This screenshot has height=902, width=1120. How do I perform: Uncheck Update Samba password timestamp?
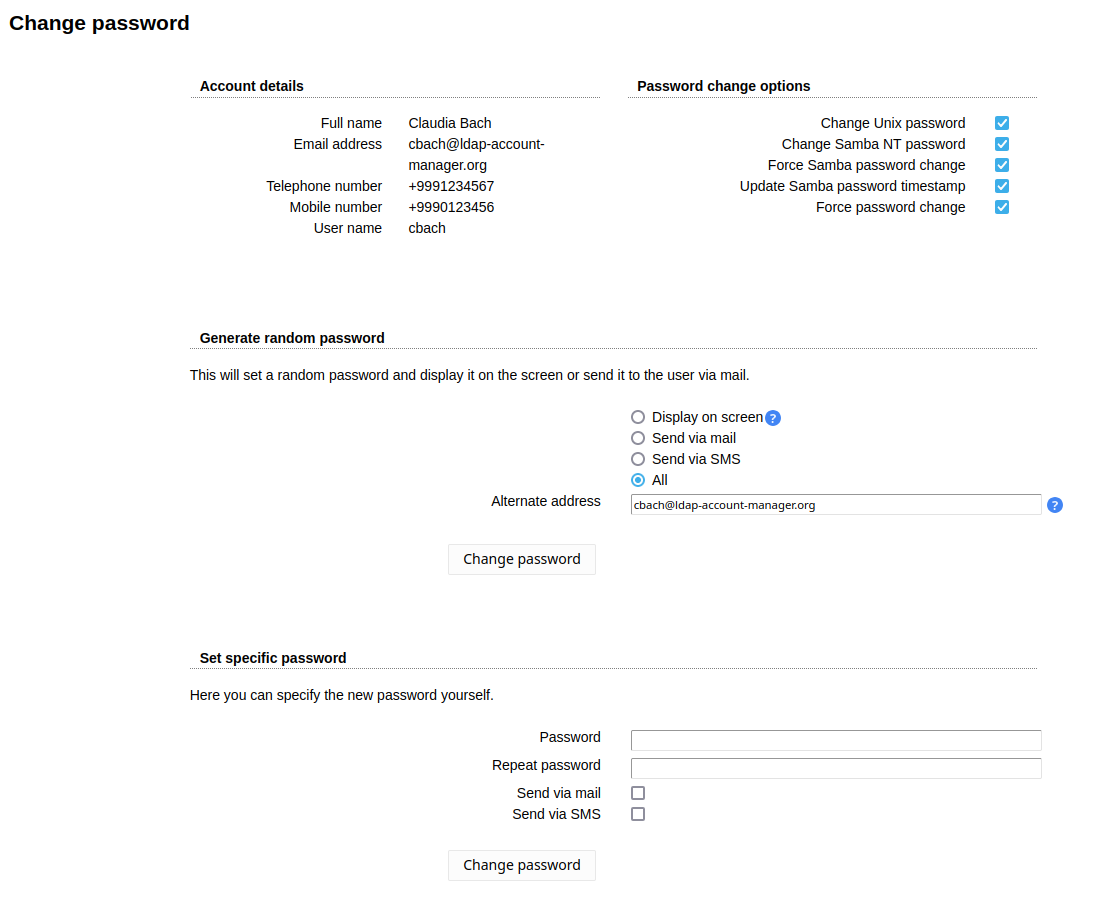tap(1002, 186)
